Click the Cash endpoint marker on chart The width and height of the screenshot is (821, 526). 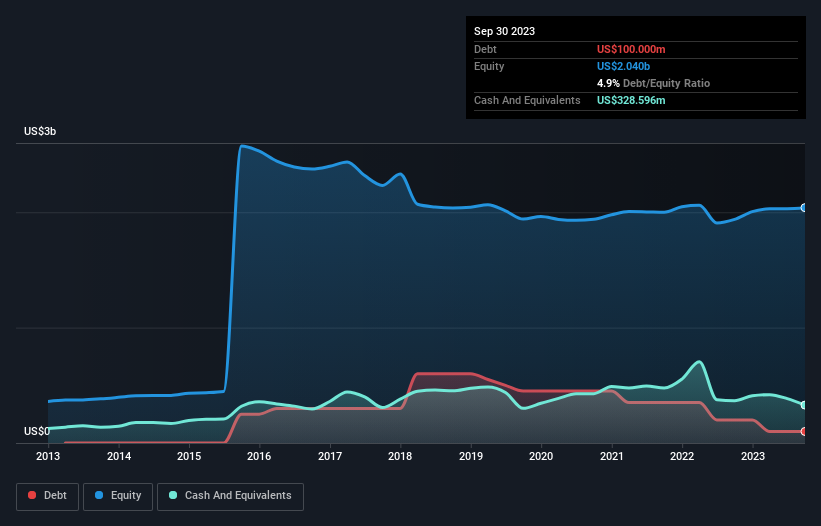804,405
